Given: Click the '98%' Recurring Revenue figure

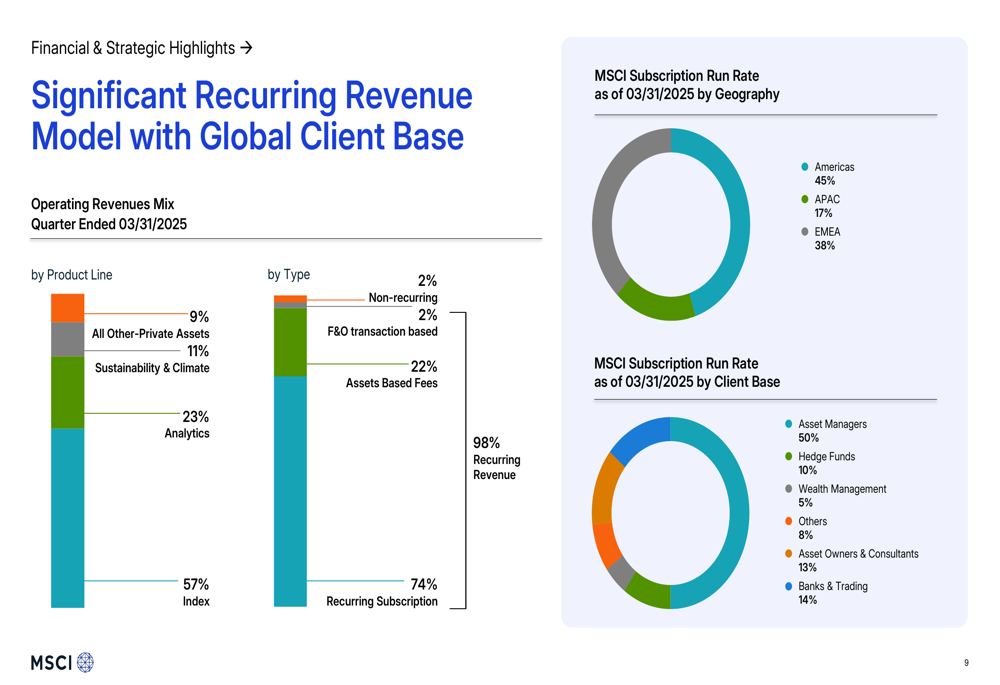Looking at the screenshot, I should [x=487, y=443].
